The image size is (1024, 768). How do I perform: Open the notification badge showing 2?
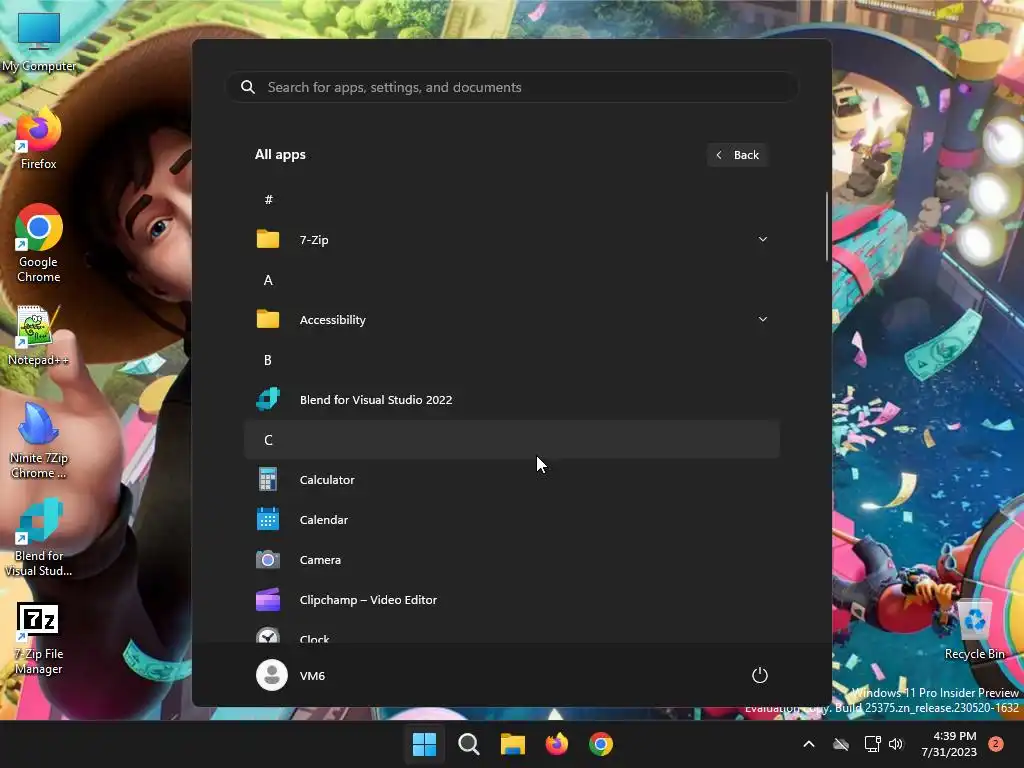click(x=996, y=744)
